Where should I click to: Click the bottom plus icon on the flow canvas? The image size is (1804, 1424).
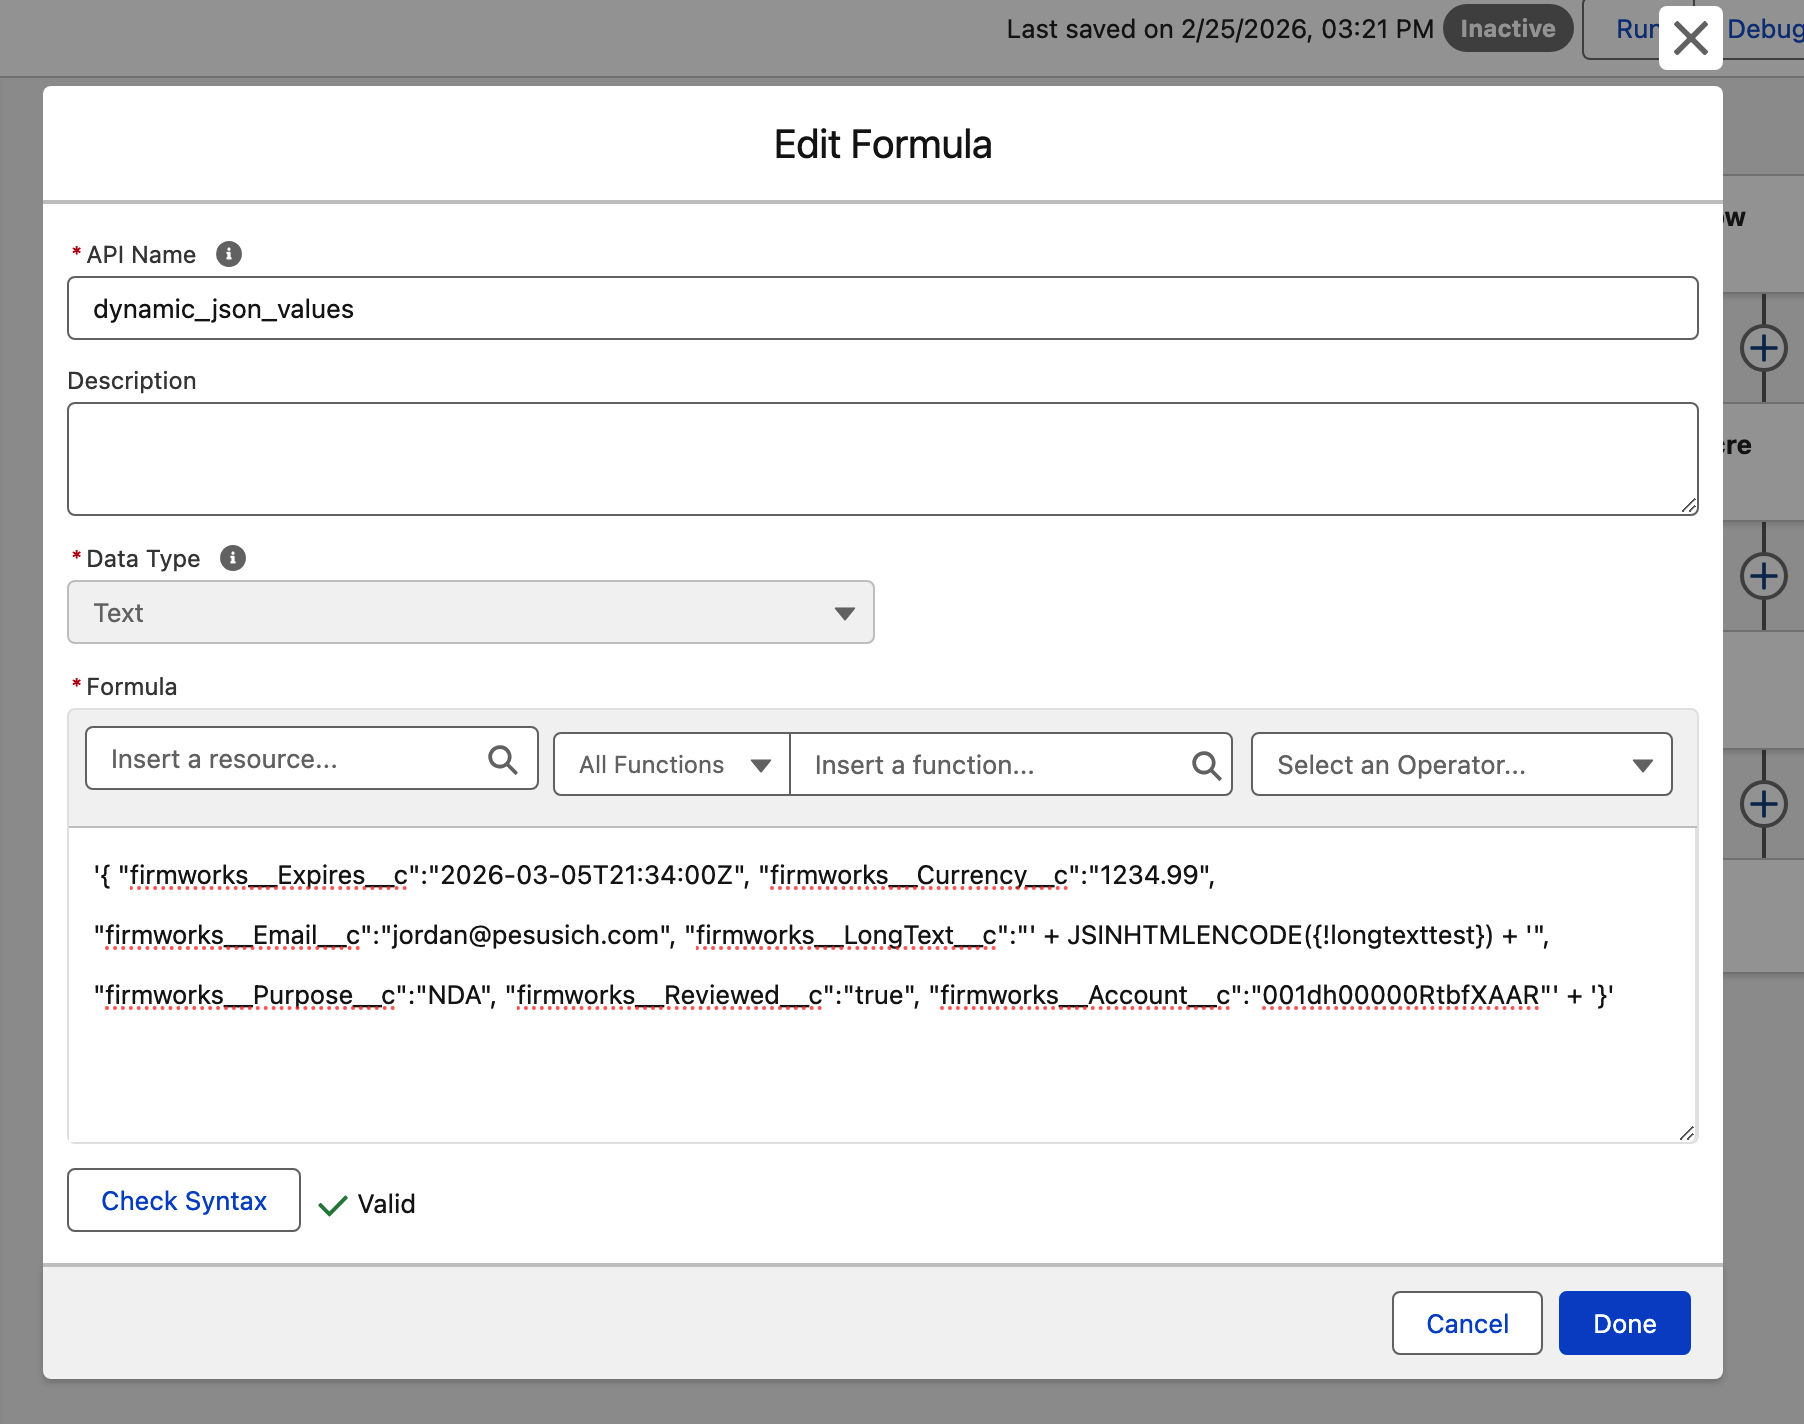[x=1766, y=804]
